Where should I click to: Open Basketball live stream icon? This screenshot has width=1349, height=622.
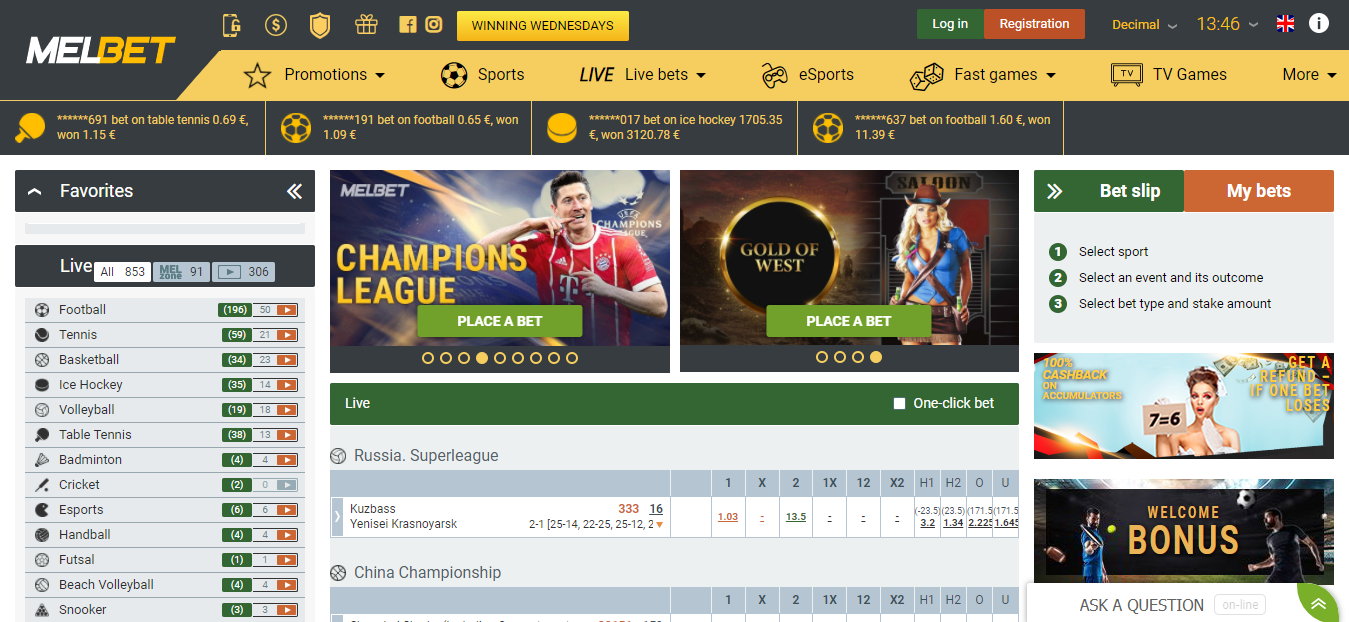[288, 360]
